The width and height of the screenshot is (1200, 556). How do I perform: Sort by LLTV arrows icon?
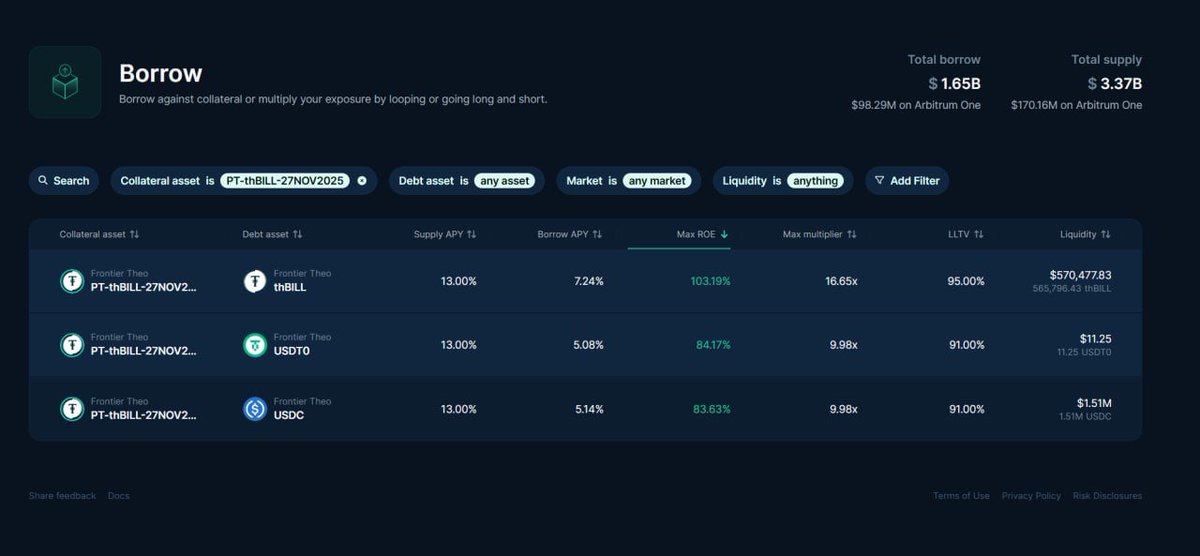(978, 234)
